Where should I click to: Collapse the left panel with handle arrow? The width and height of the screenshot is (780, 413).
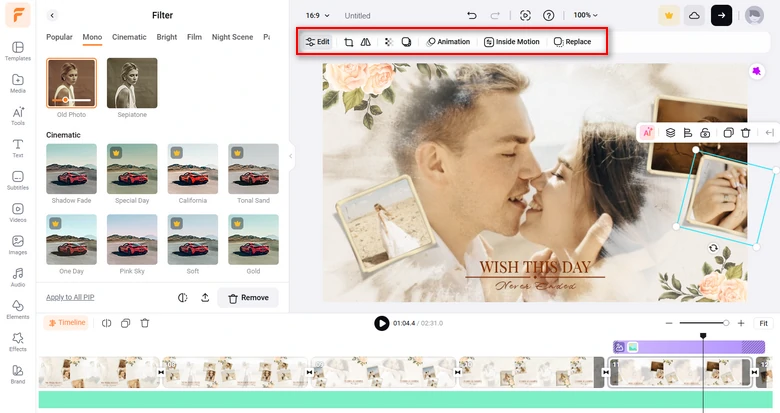coord(291,155)
